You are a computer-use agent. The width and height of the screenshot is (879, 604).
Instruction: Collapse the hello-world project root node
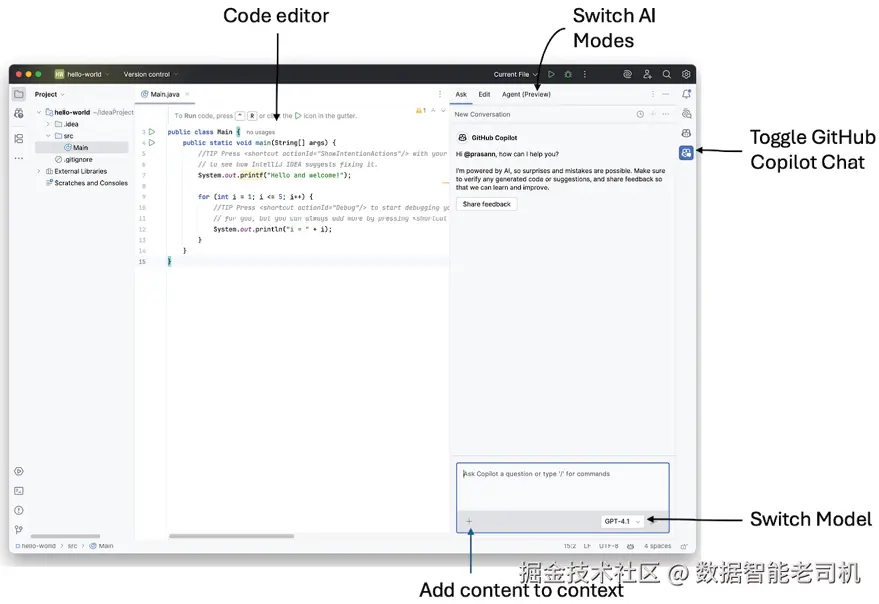(39, 112)
